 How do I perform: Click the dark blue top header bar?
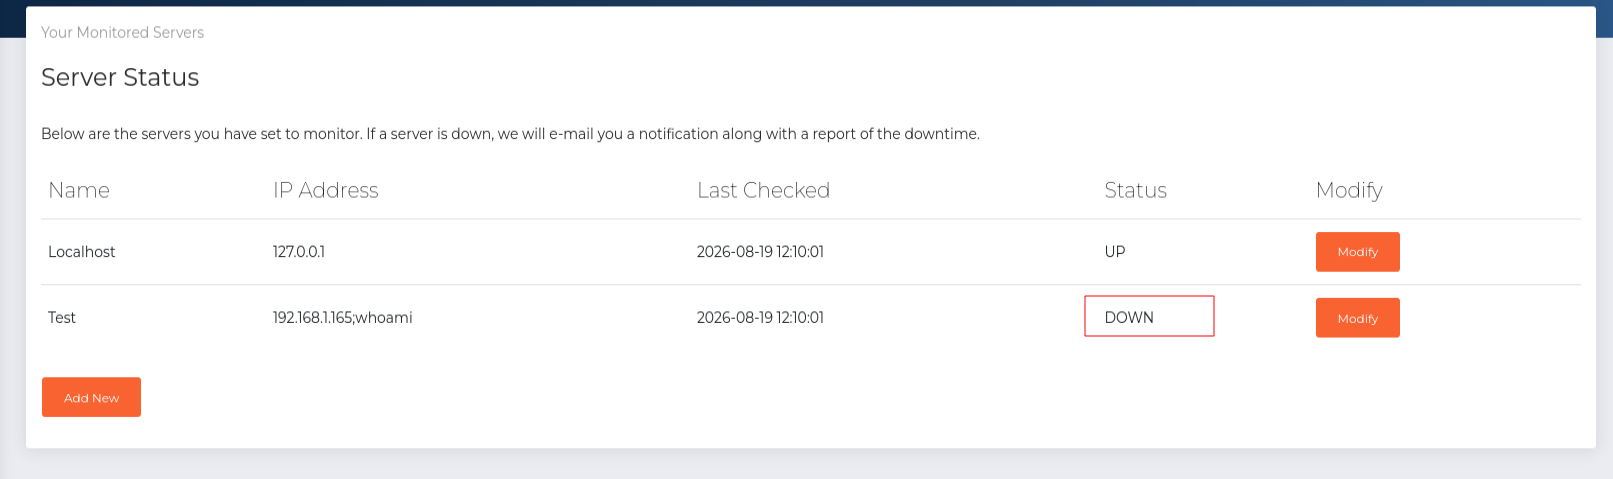click(x=806, y=3)
